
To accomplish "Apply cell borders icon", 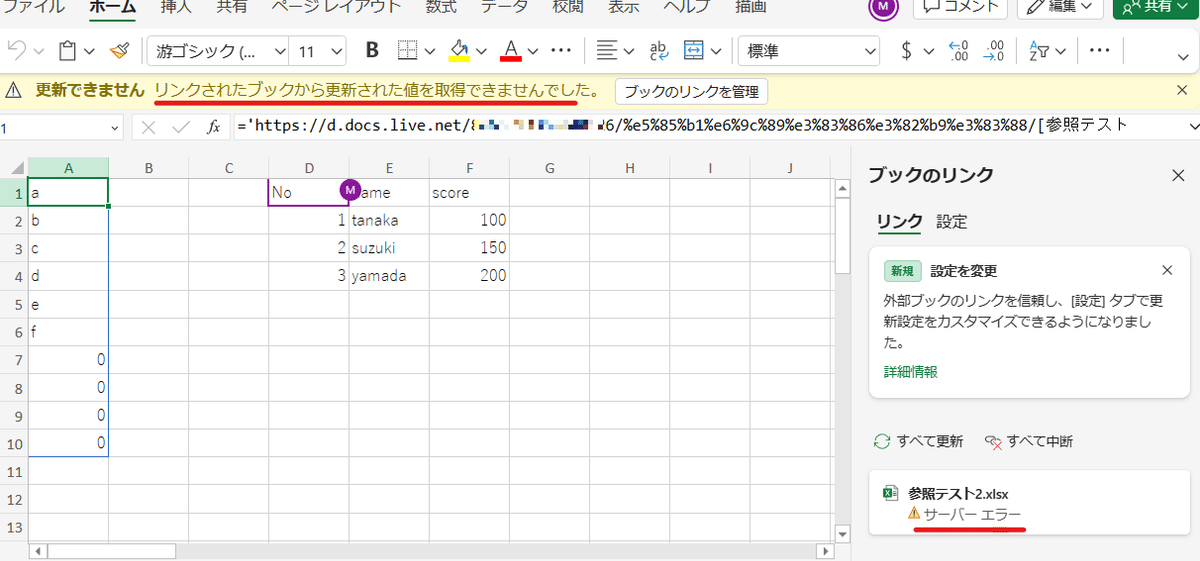I will click(407, 50).
